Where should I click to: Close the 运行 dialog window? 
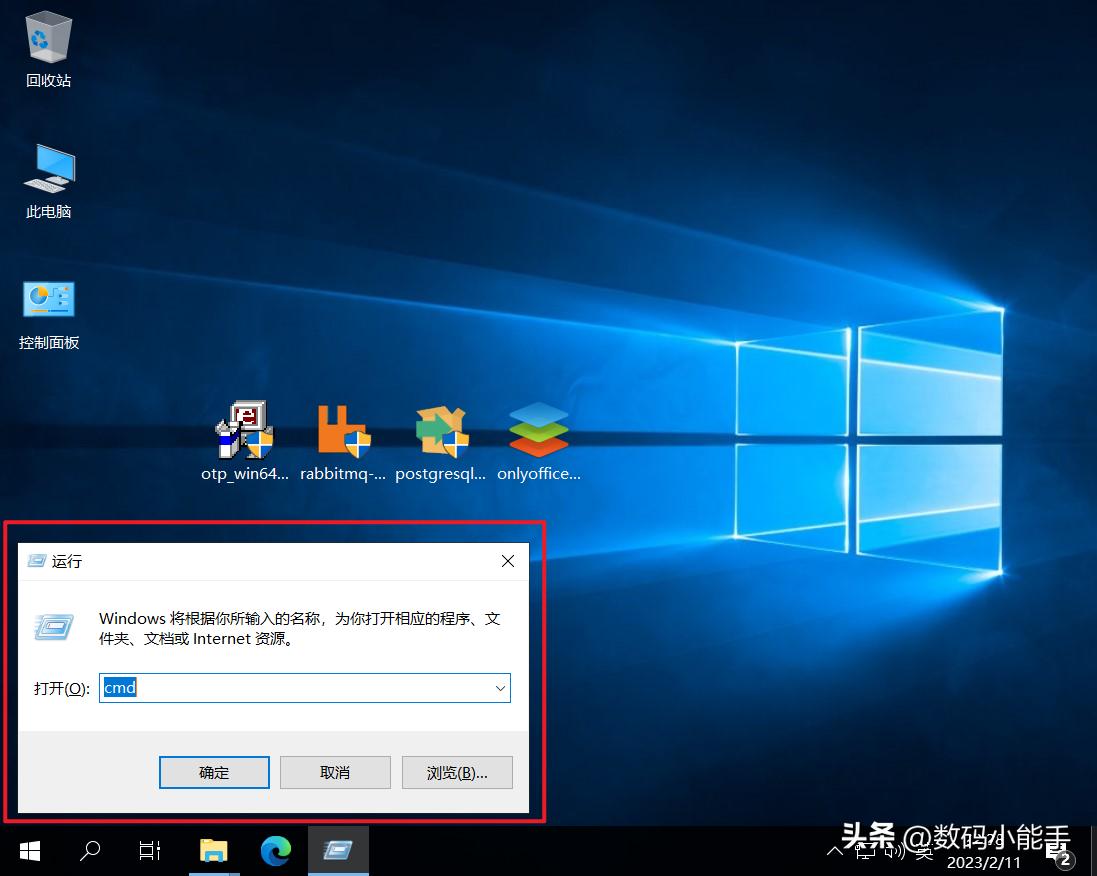pyautogui.click(x=508, y=561)
